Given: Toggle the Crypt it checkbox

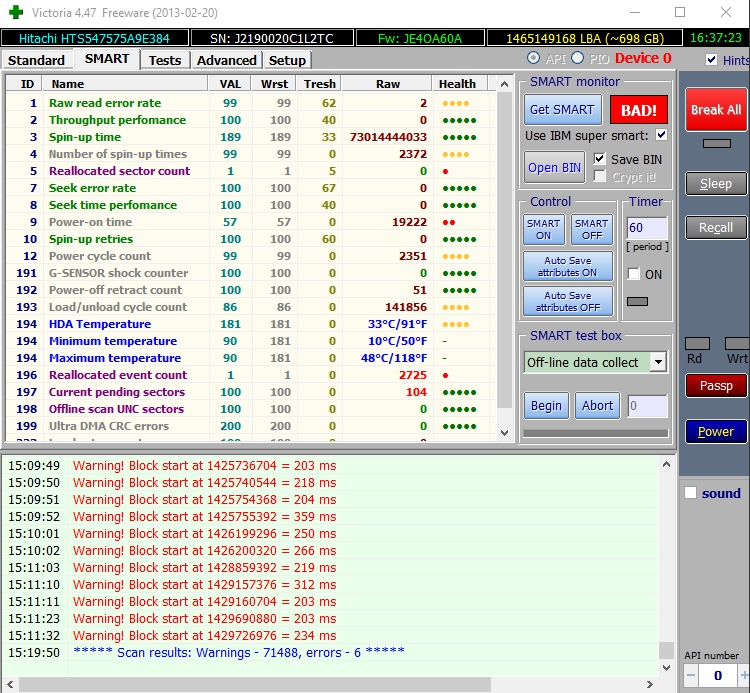Looking at the screenshot, I should coord(599,176).
